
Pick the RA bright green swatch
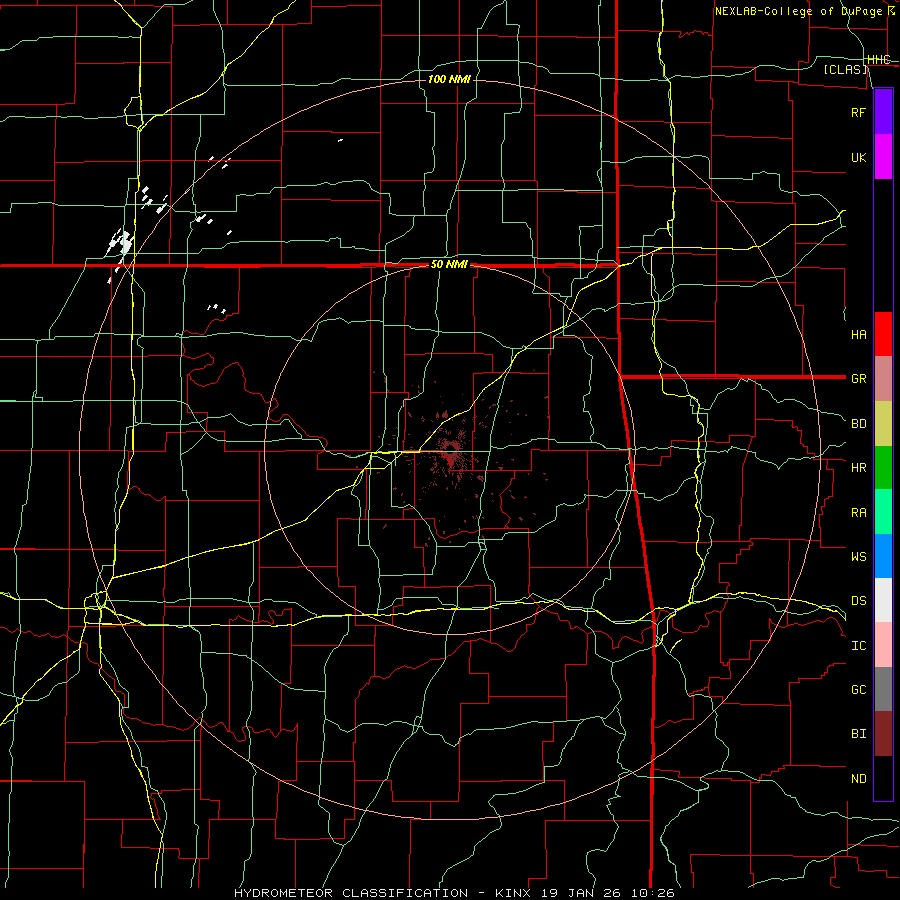tap(883, 512)
